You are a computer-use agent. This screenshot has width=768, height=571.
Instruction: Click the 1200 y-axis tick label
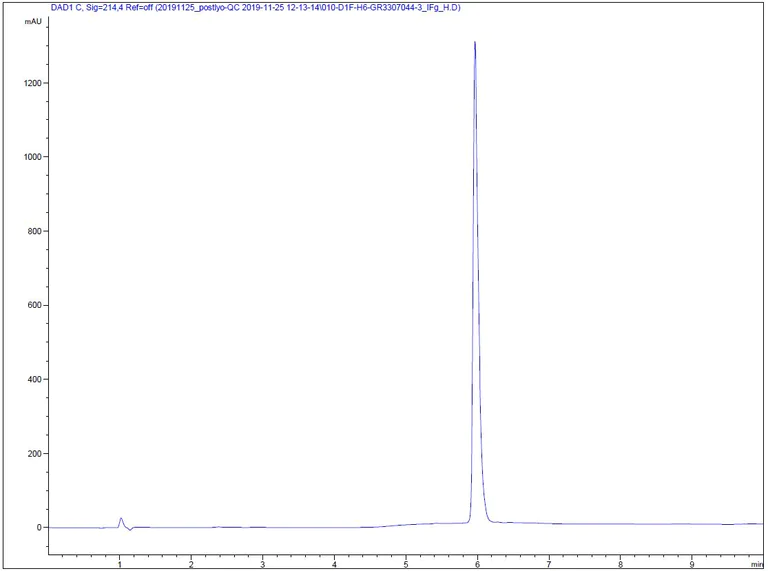click(x=33, y=83)
